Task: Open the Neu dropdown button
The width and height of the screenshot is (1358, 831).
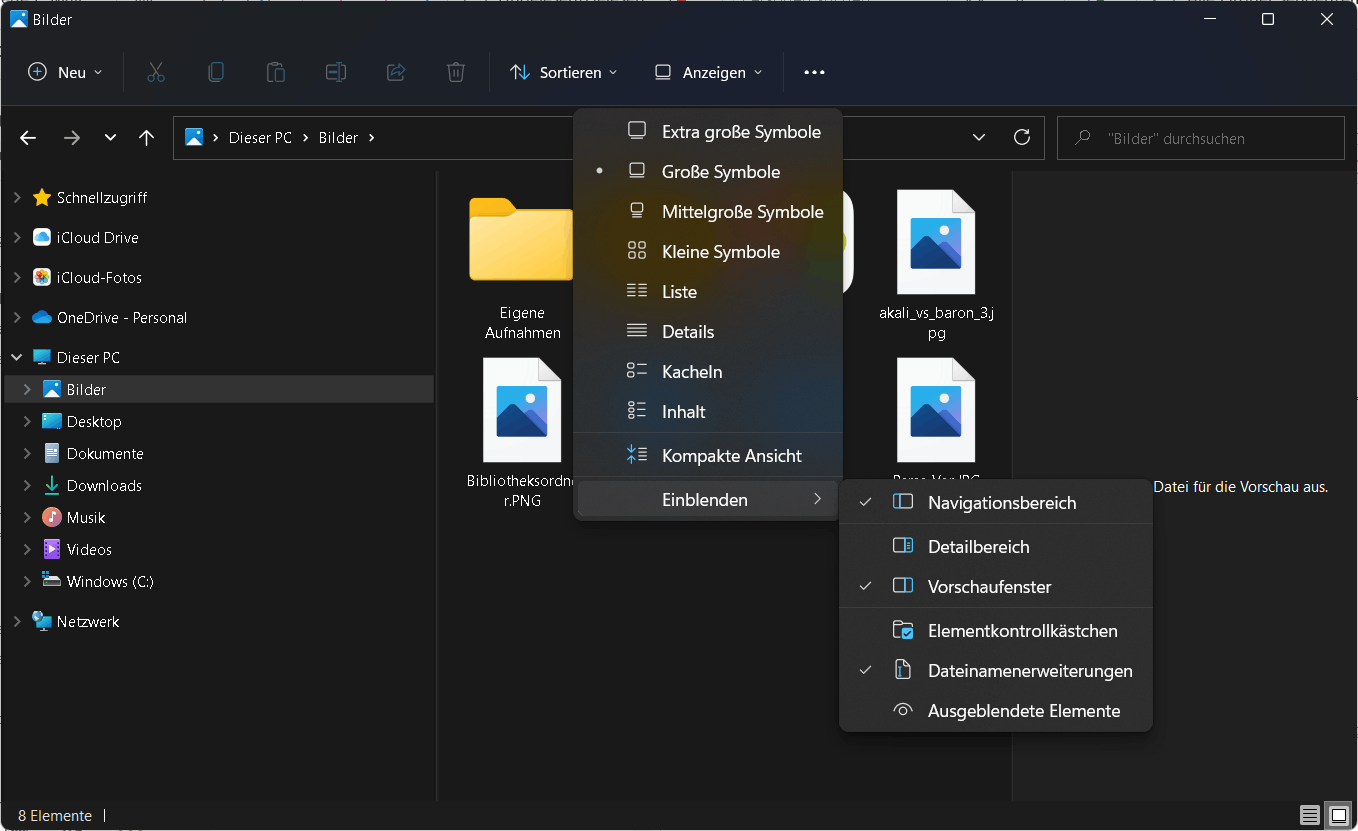Action: [65, 72]
